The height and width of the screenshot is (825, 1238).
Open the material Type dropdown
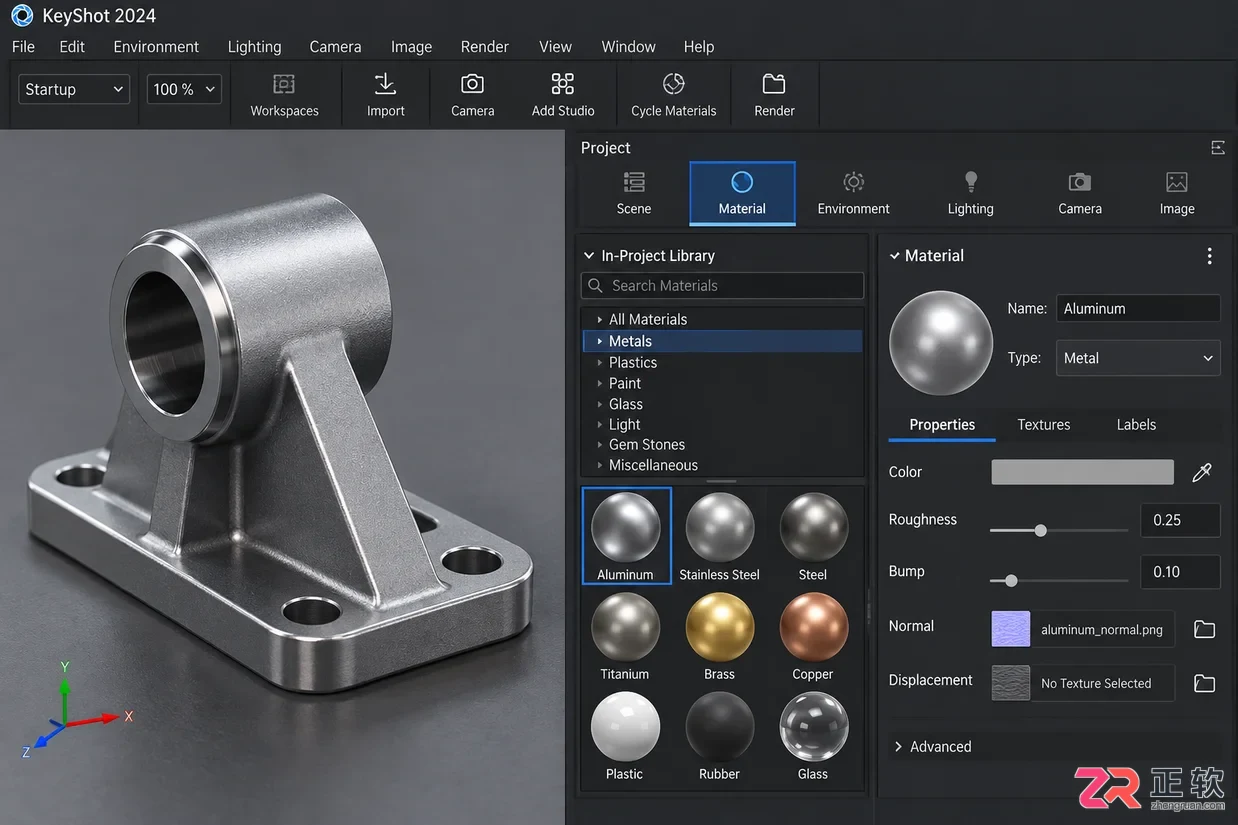pos(1138,358)
